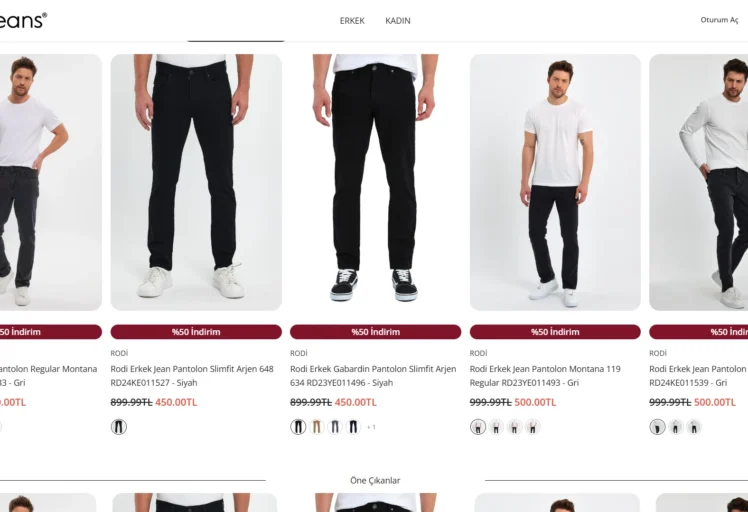The image size is (748, 512).
Task: Select the tan color variant of Gabardin Pantolon
Action: pyautogui.click(x=316, y=427)
